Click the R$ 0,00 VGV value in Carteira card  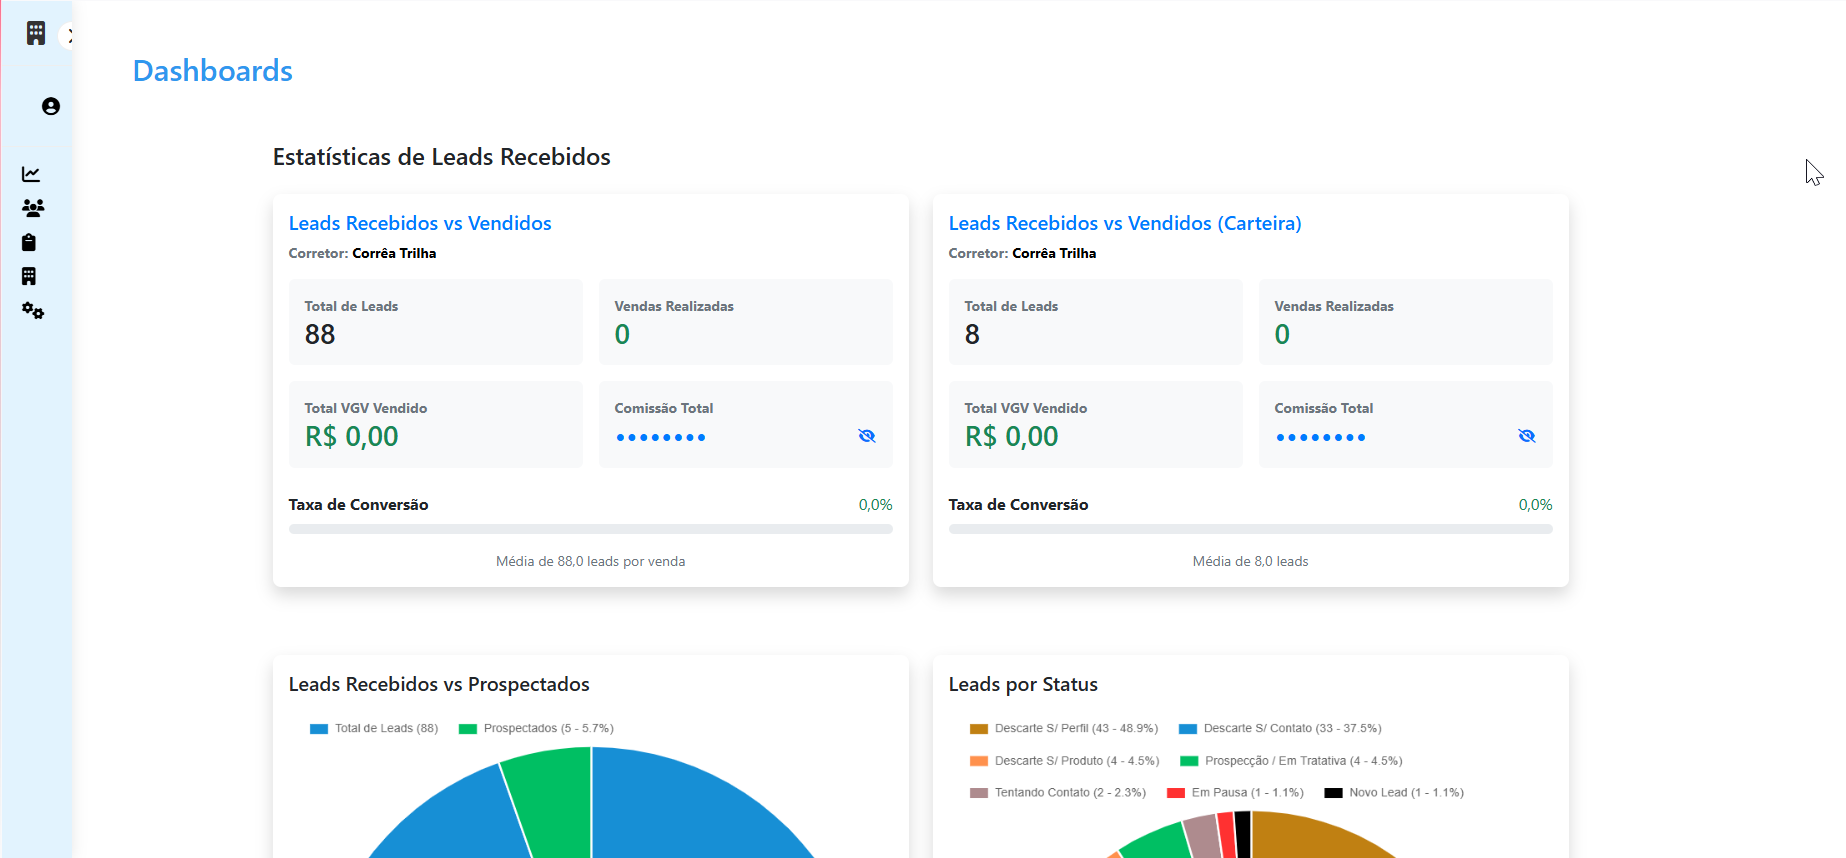click(x=1012, y=437)
